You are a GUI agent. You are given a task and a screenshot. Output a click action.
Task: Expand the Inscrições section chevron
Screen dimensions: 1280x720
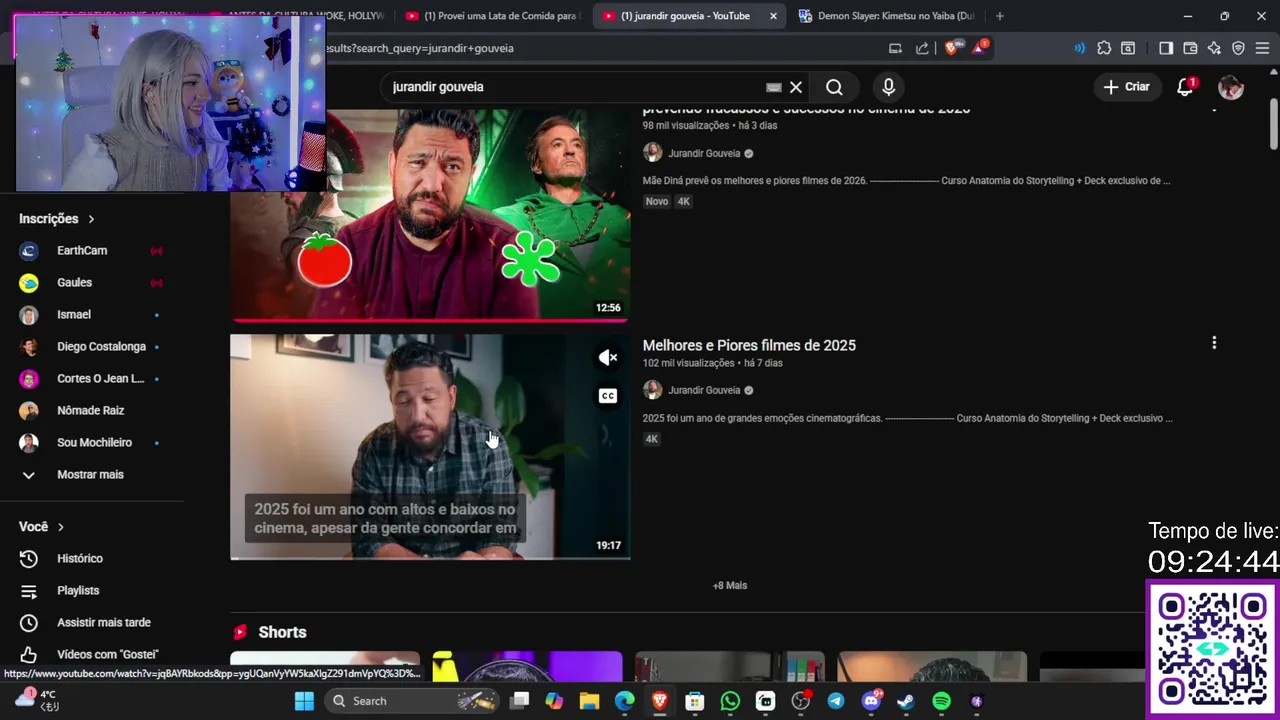(x=91, y=219)
